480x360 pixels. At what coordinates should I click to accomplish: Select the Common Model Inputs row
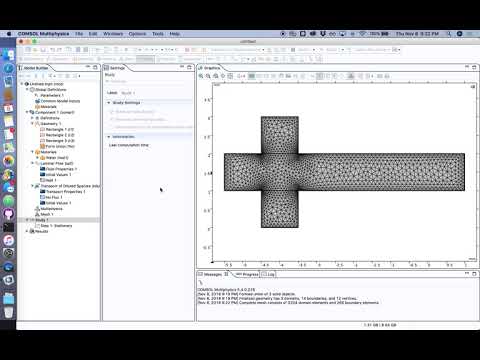[58, 101]
